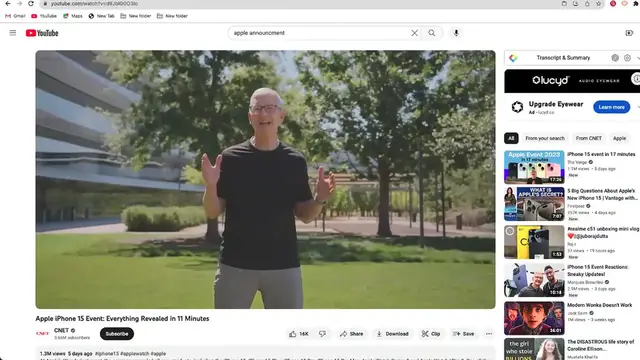Subscribe to CNET channel
Image resolution: width=640 pixels, height=360 pixels.
(x=117, y=334)
